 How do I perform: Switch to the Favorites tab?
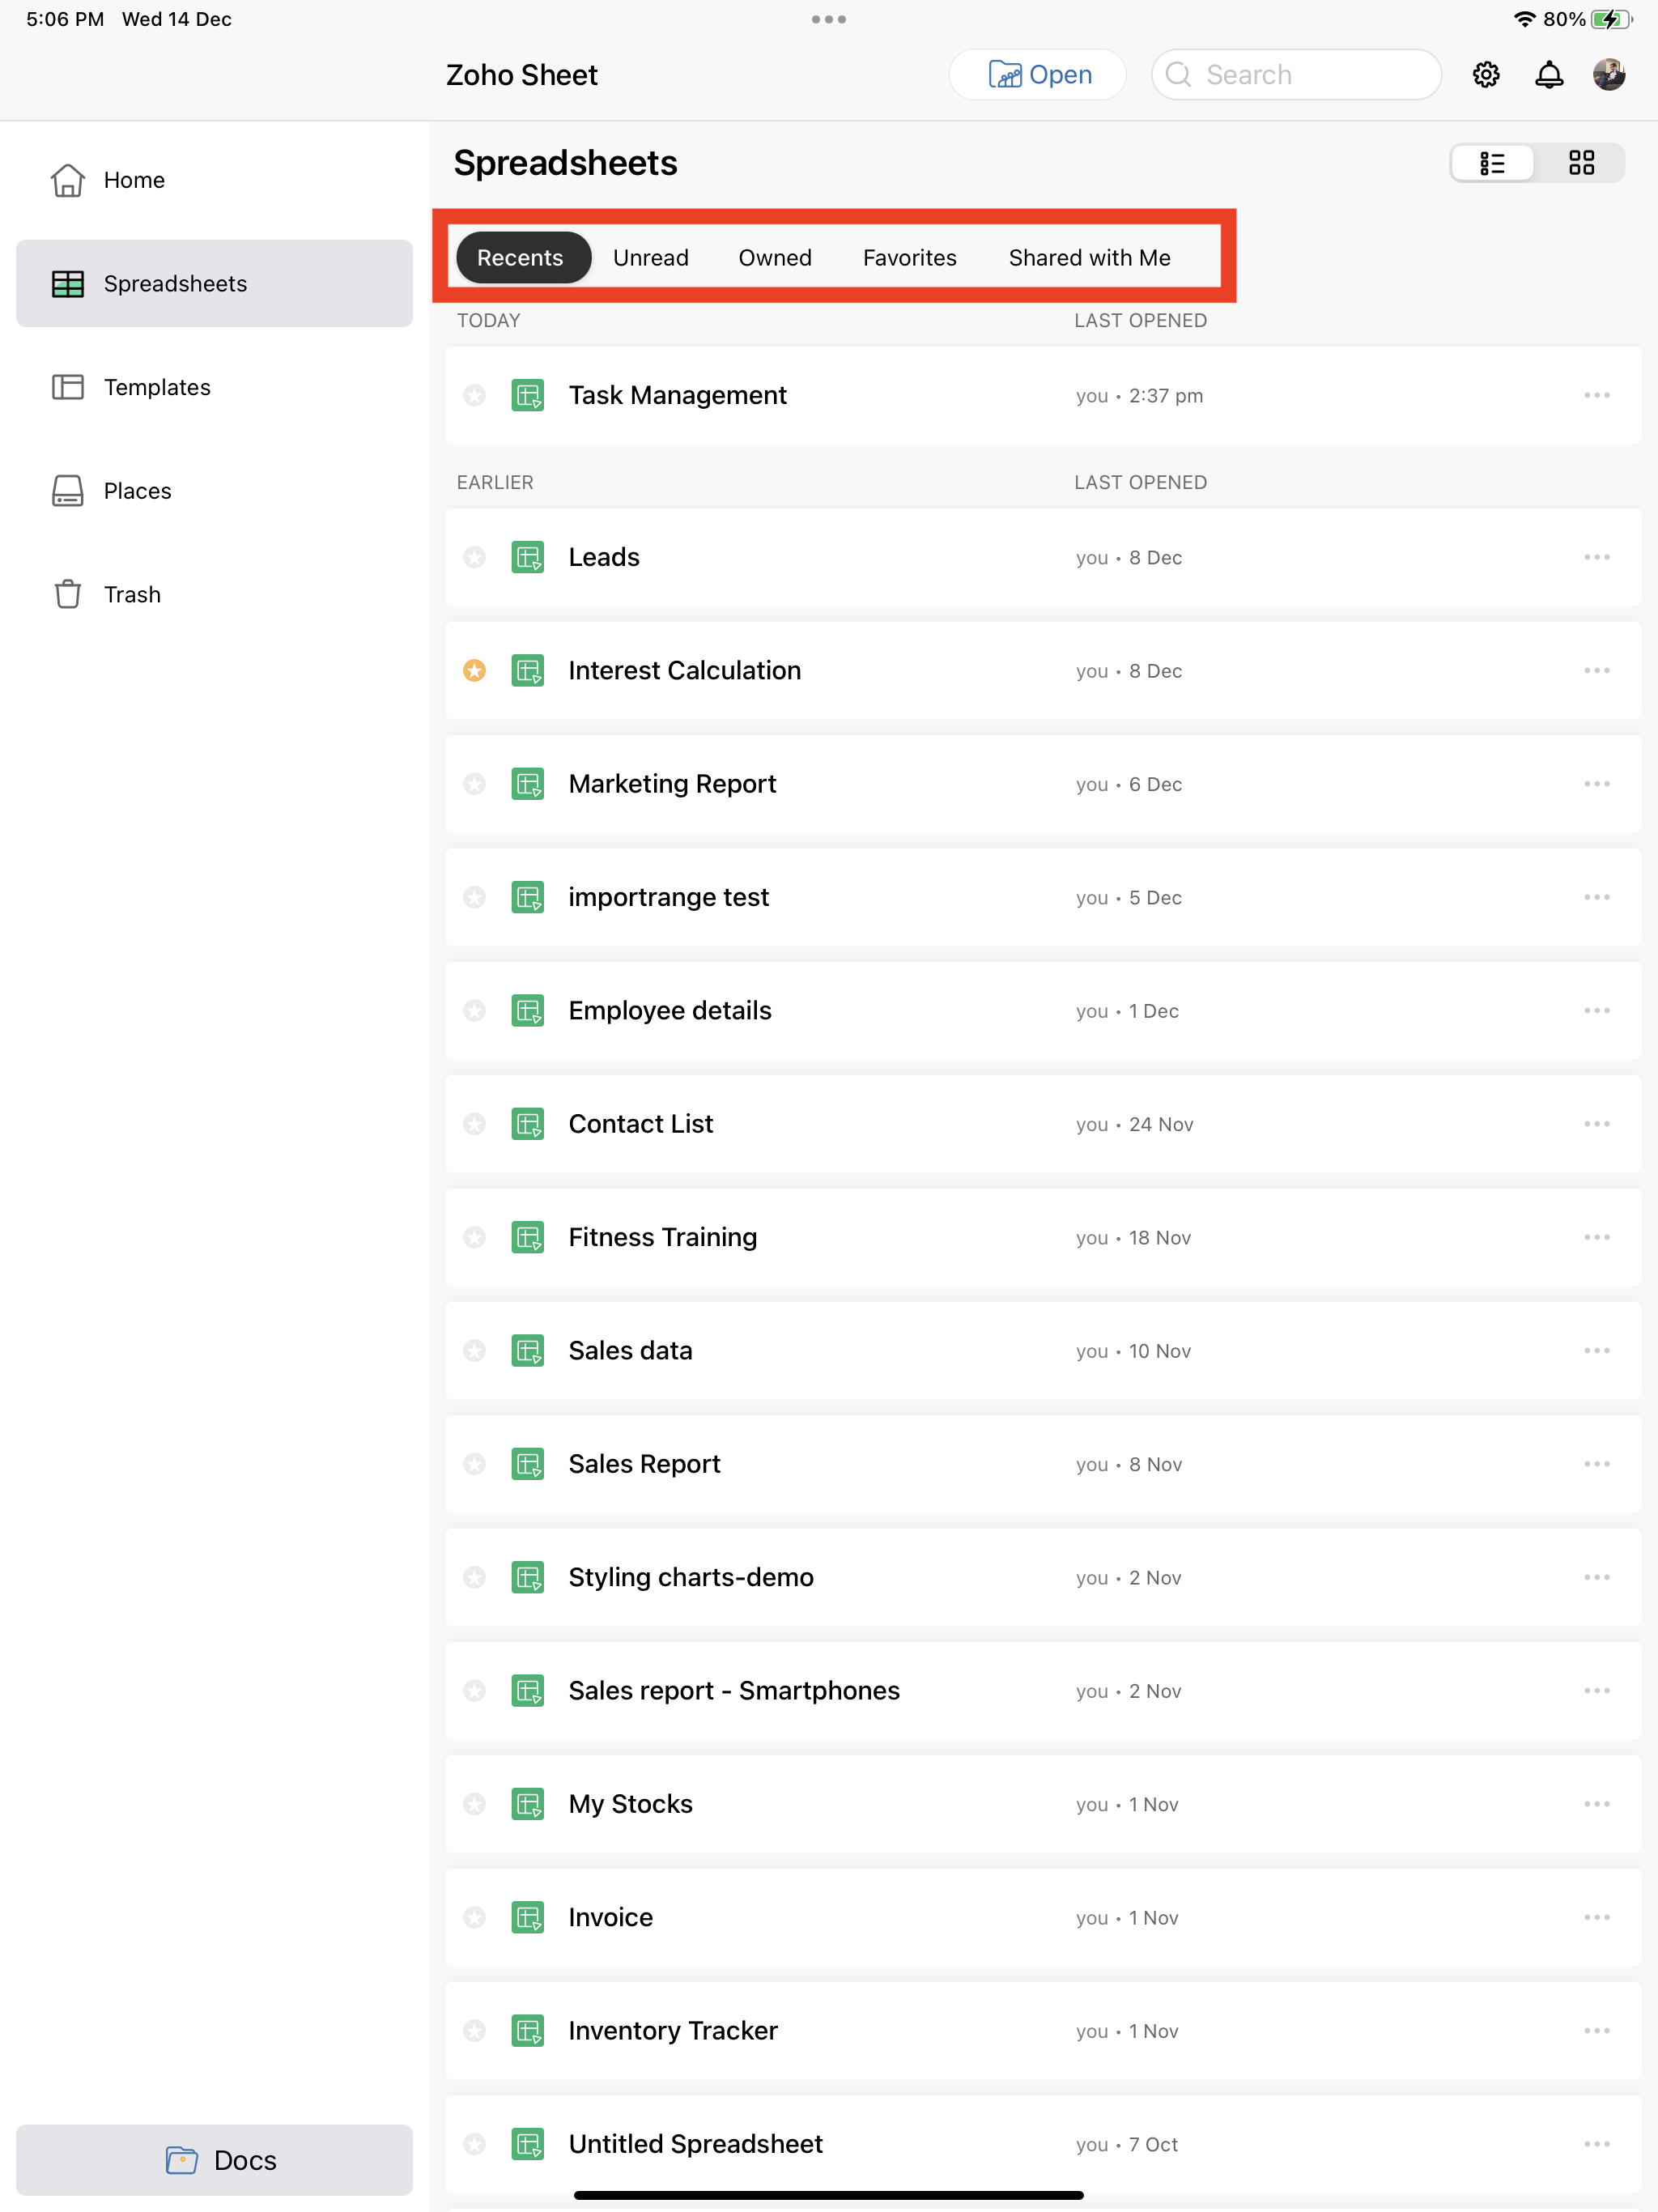(909, 258)
